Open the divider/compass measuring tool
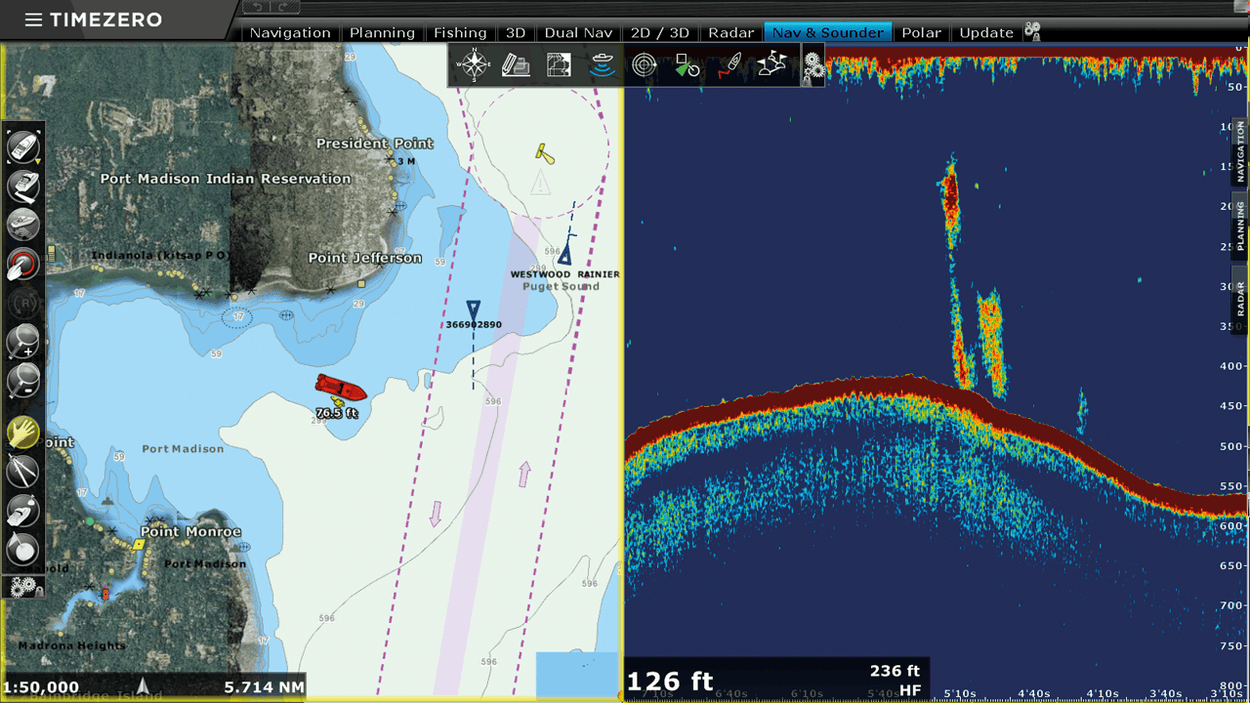The height and width of the screenshot is (703, 1250). (x=23, y=471)
